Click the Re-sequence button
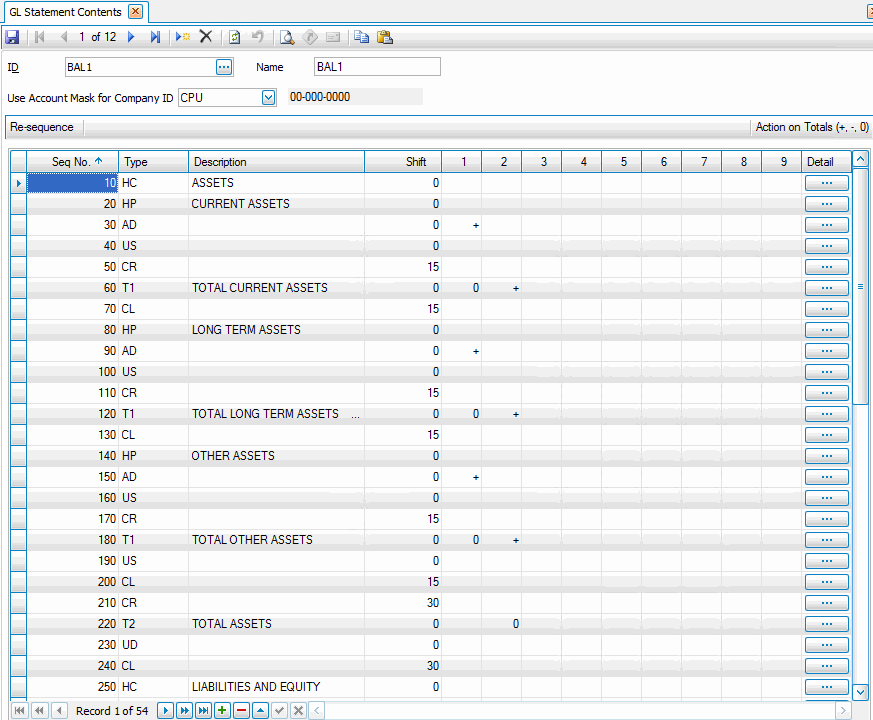This screenshot has height=720, width=873. point(42,127)
